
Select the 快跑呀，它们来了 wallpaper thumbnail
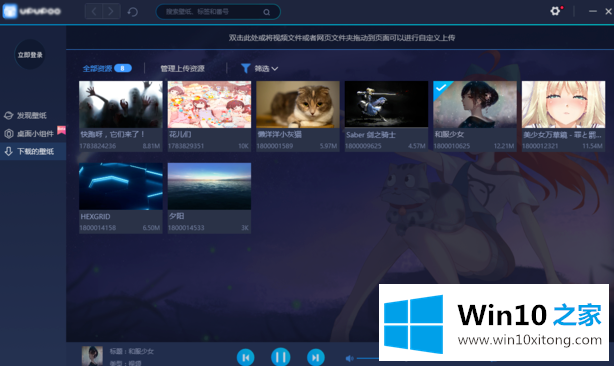pos(121,104)
